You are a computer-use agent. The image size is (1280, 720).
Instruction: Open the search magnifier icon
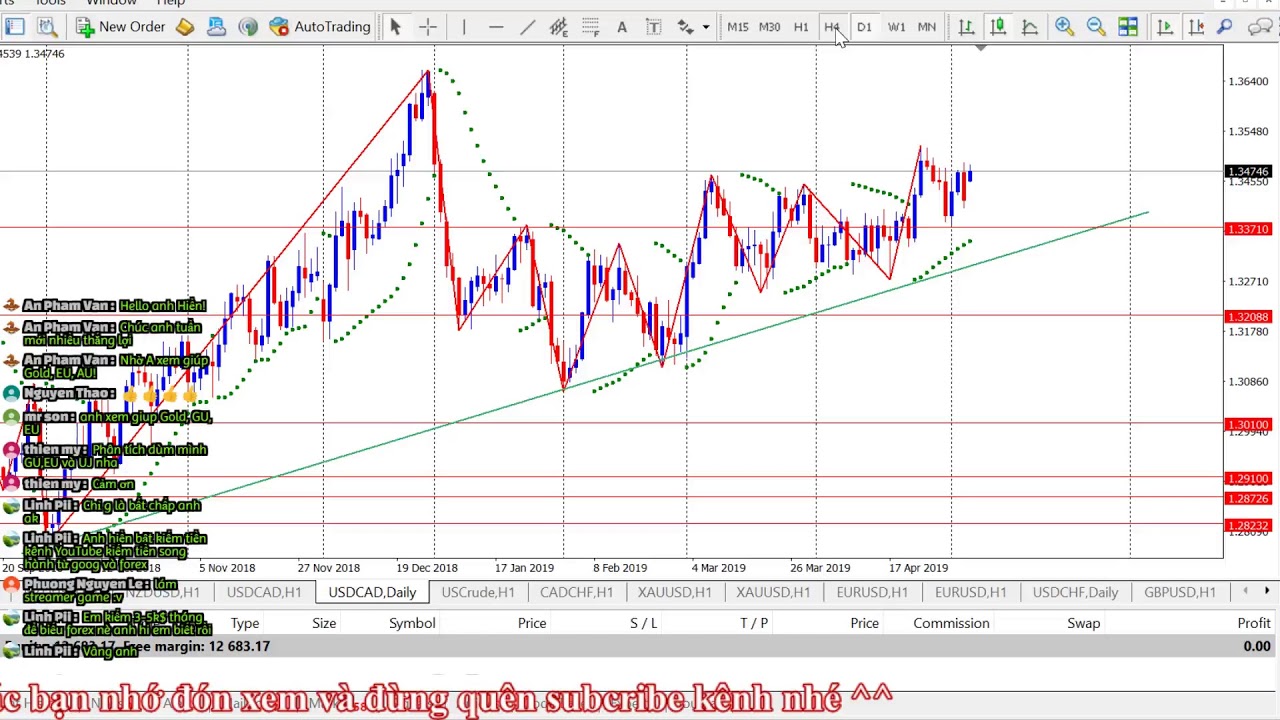pos(1225,27)
